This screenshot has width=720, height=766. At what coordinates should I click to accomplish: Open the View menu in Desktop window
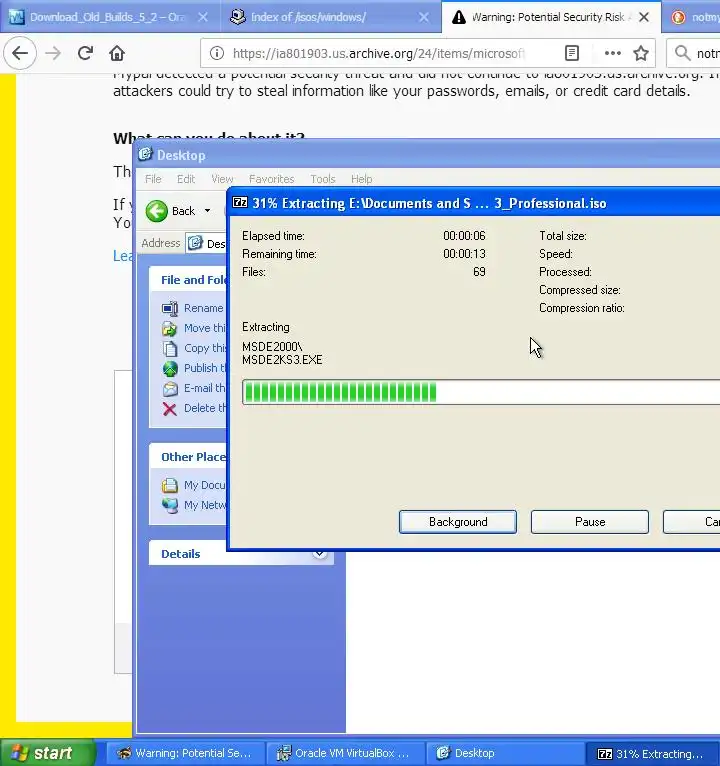tap(222, 179)
